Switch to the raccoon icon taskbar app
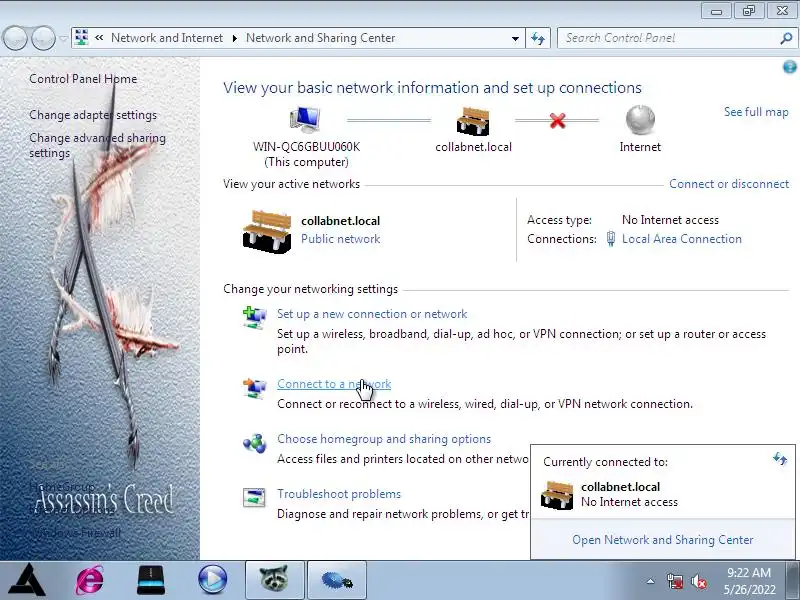The height and width of the screenshot is (600, 800). coord(274,580)
